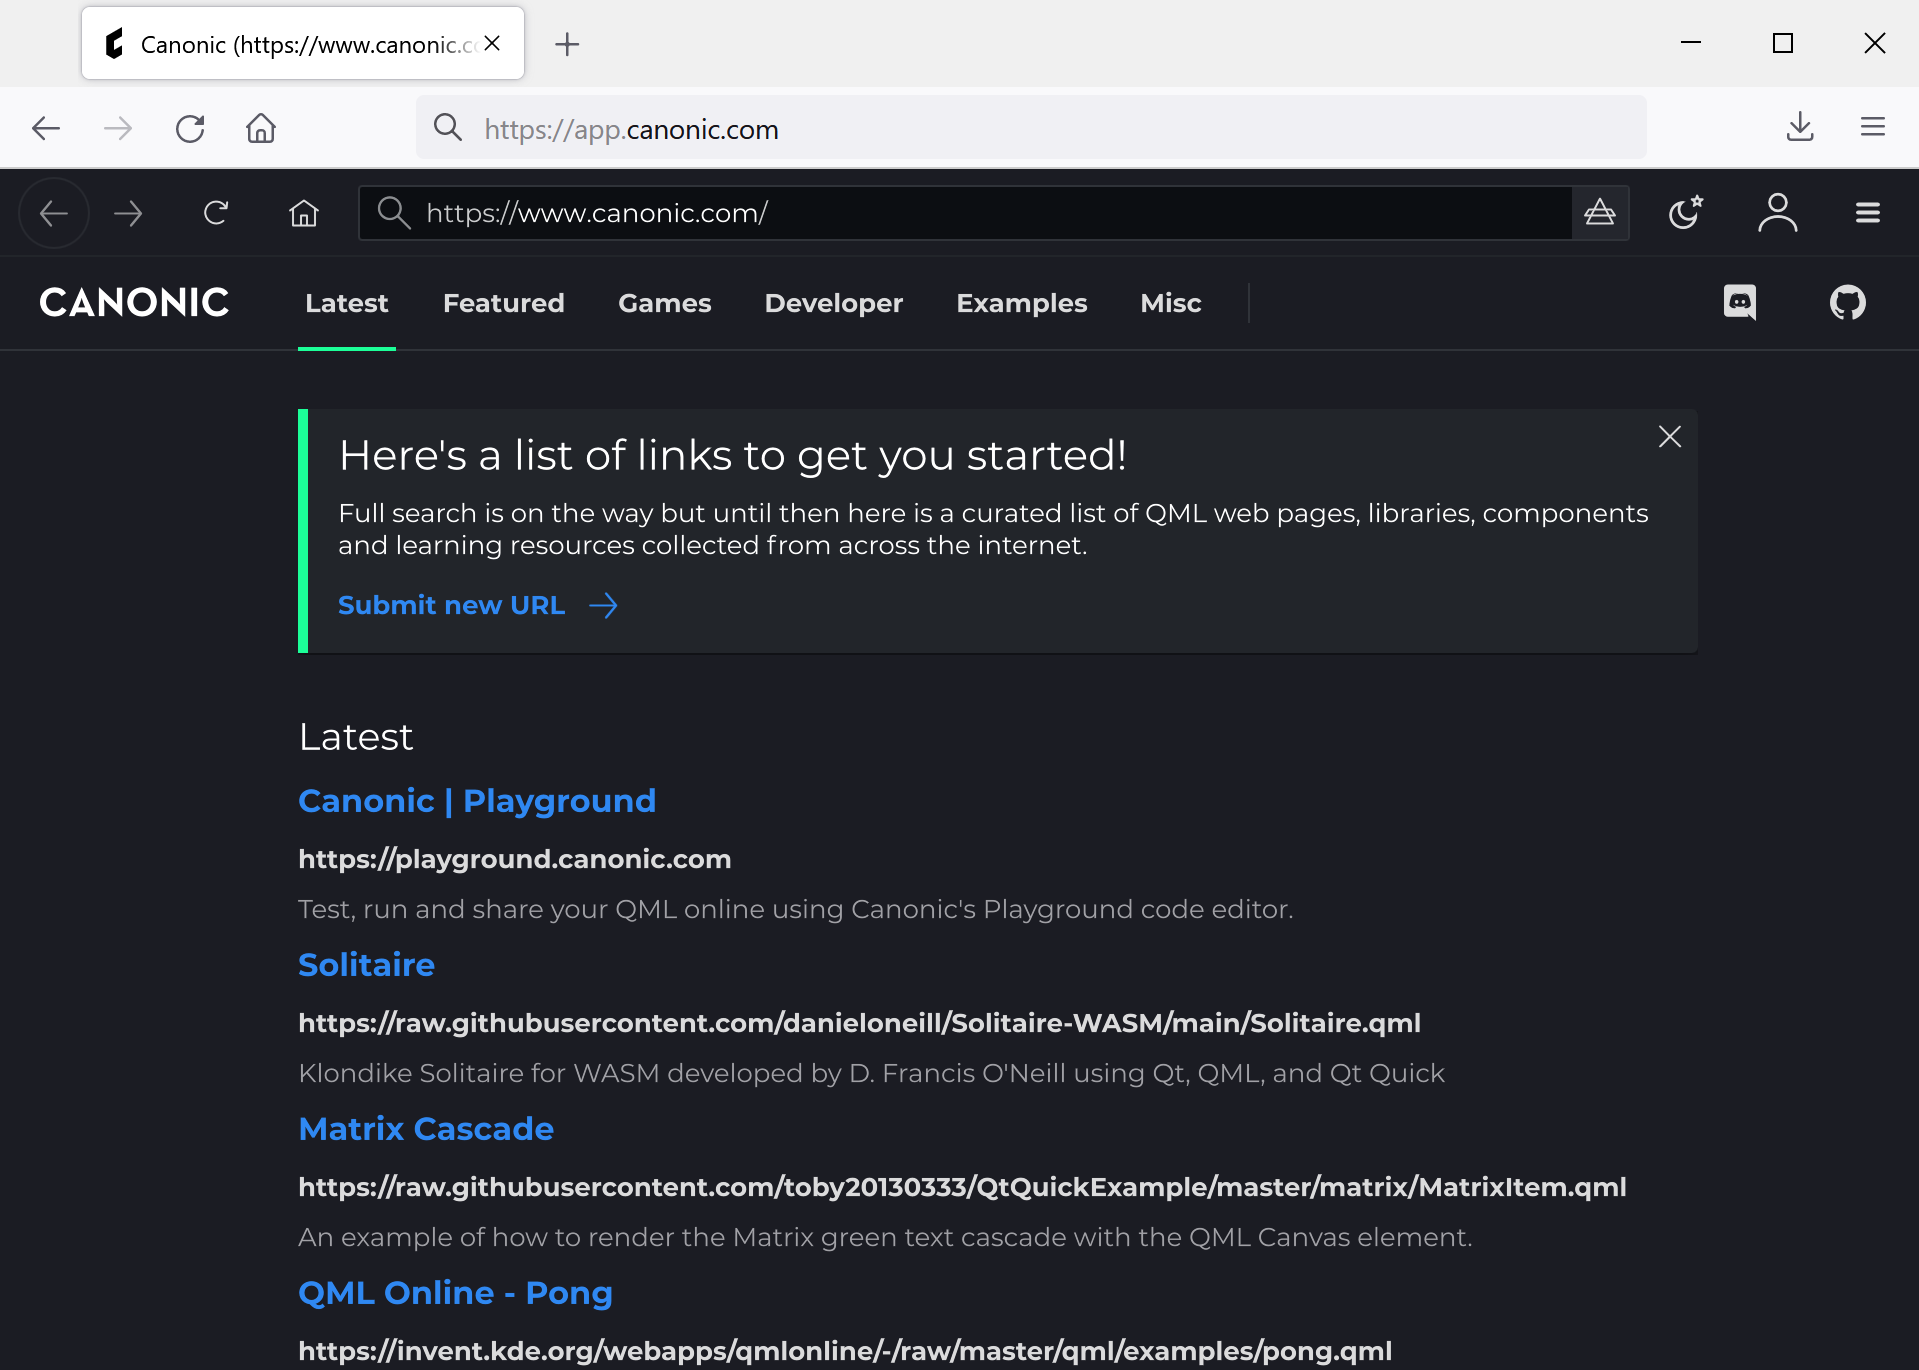Go back in outer browser toolbar

(46, 128)
